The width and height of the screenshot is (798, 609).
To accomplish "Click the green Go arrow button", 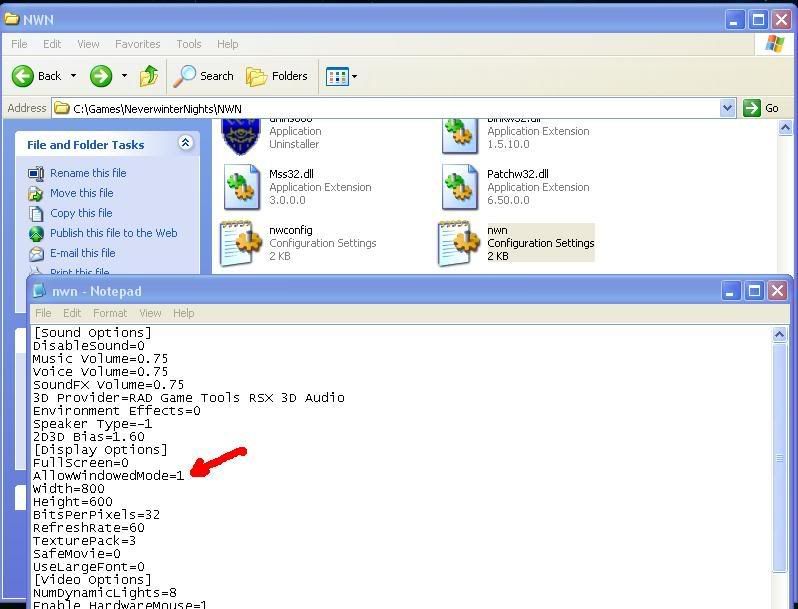I will point(751,108).
